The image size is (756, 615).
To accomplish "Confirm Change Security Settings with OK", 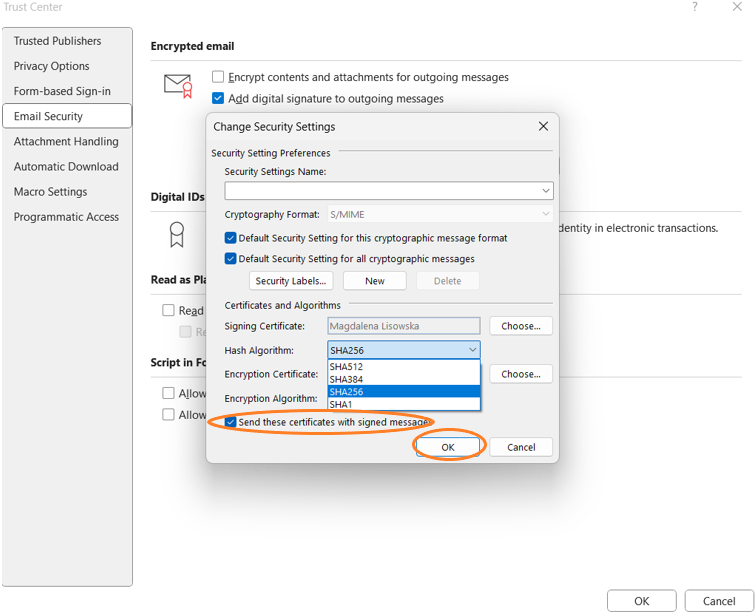I will point(448,447).
